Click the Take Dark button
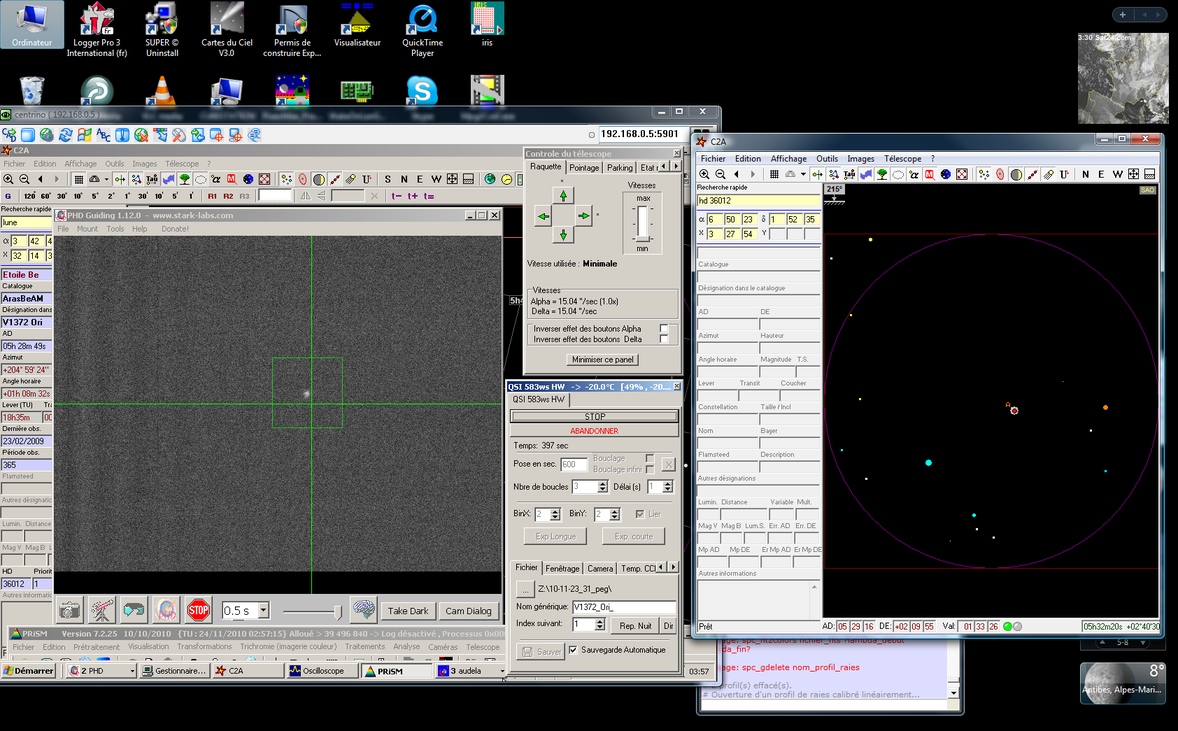 click(408, 611)
